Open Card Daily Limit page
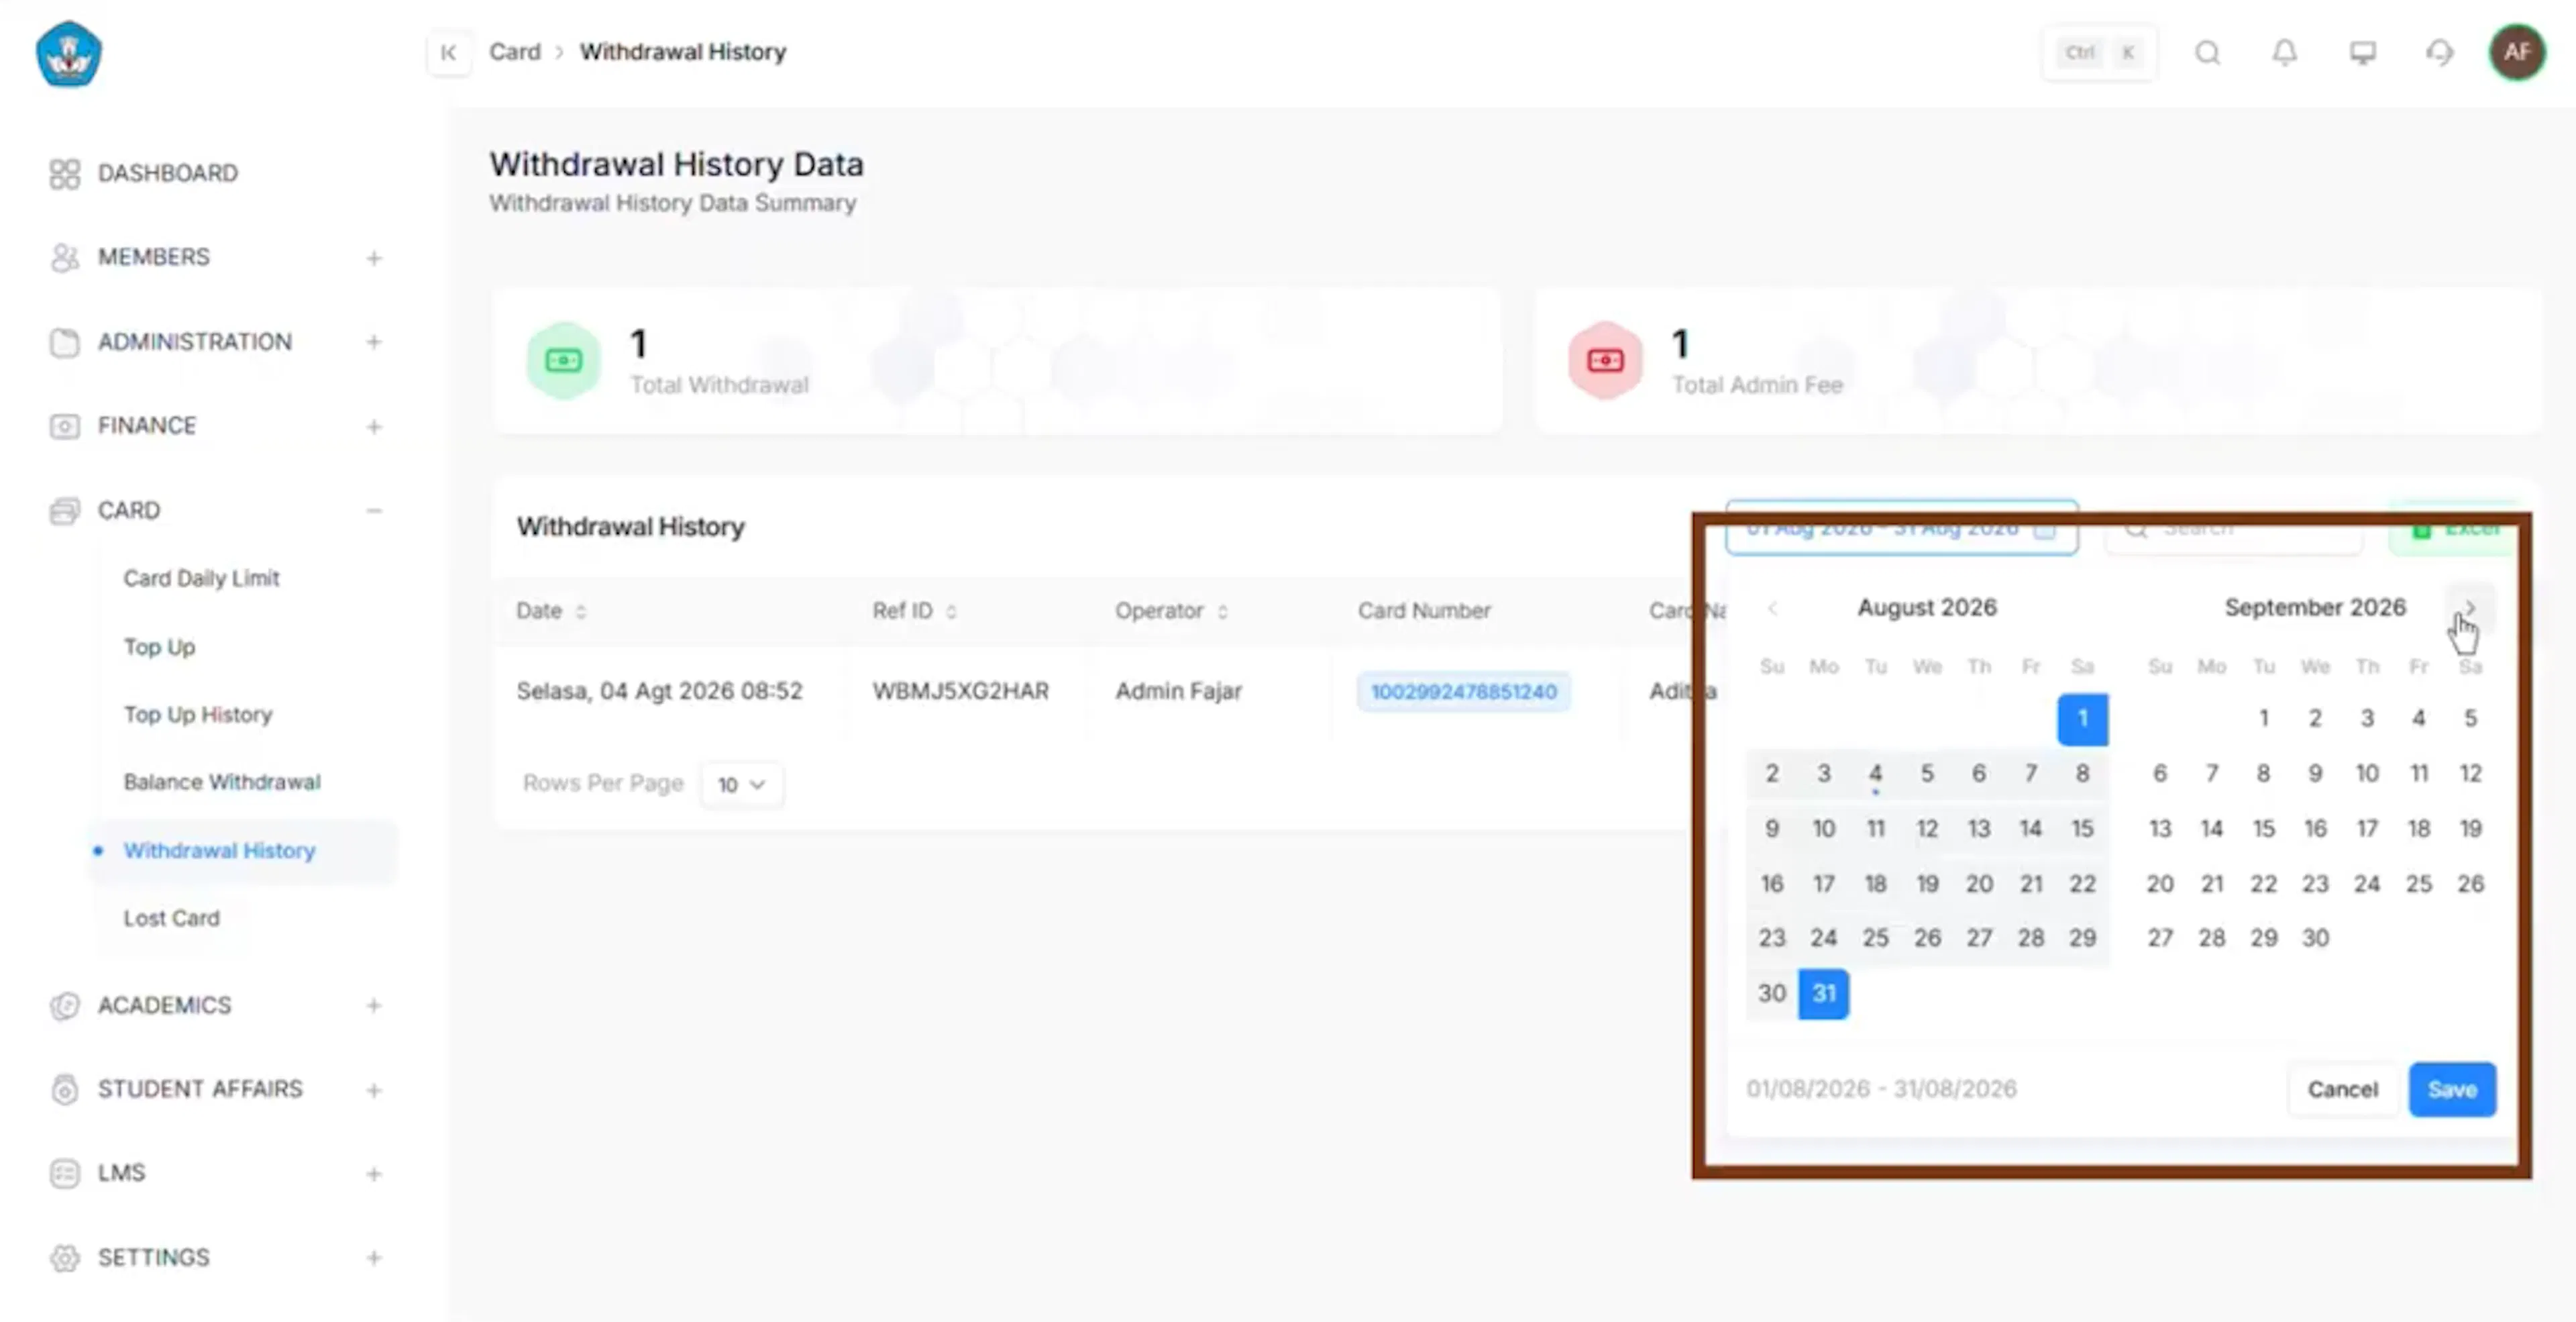Image resolution: width=2576 pixels, height=1322 pixels. [201, 578]
